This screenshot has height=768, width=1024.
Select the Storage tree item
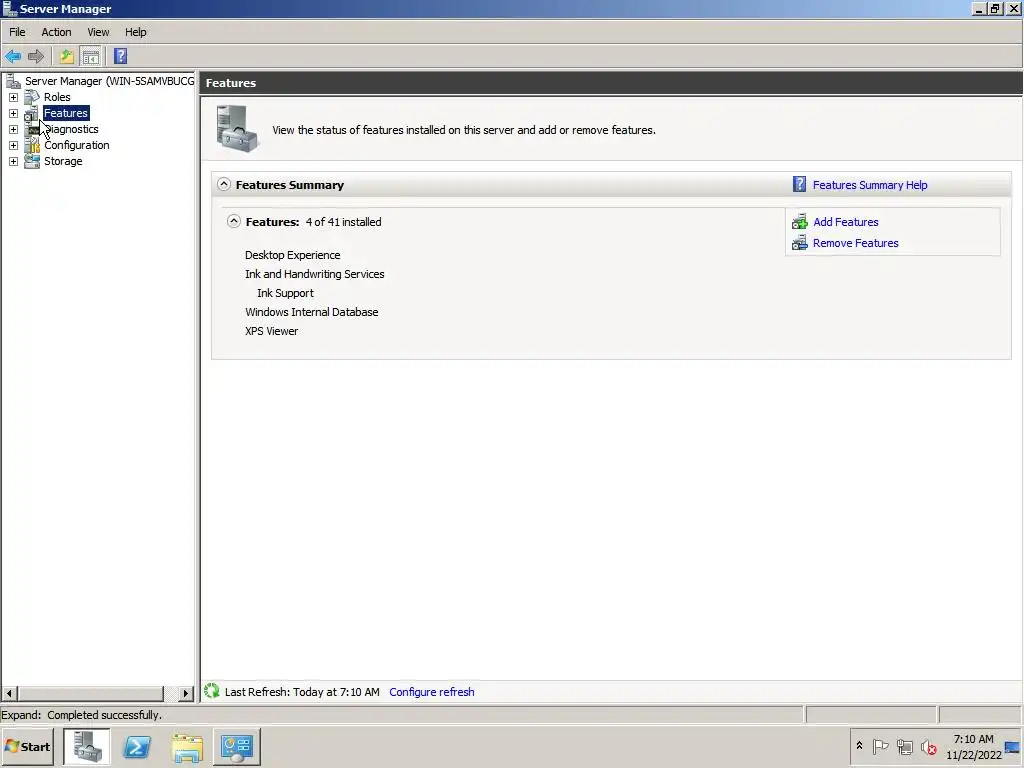[63, 161]
